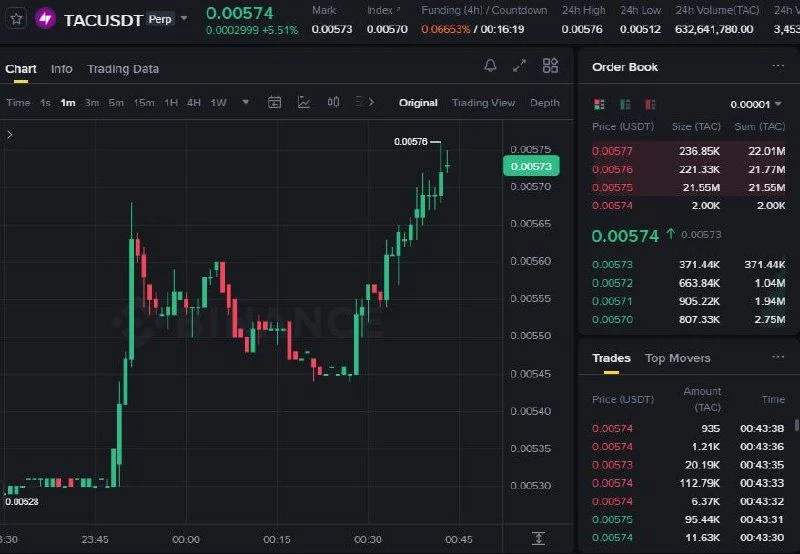This screenshot has height=554, width=800.
Task: Open Order Book more options menu
Action: pos(778,66)
